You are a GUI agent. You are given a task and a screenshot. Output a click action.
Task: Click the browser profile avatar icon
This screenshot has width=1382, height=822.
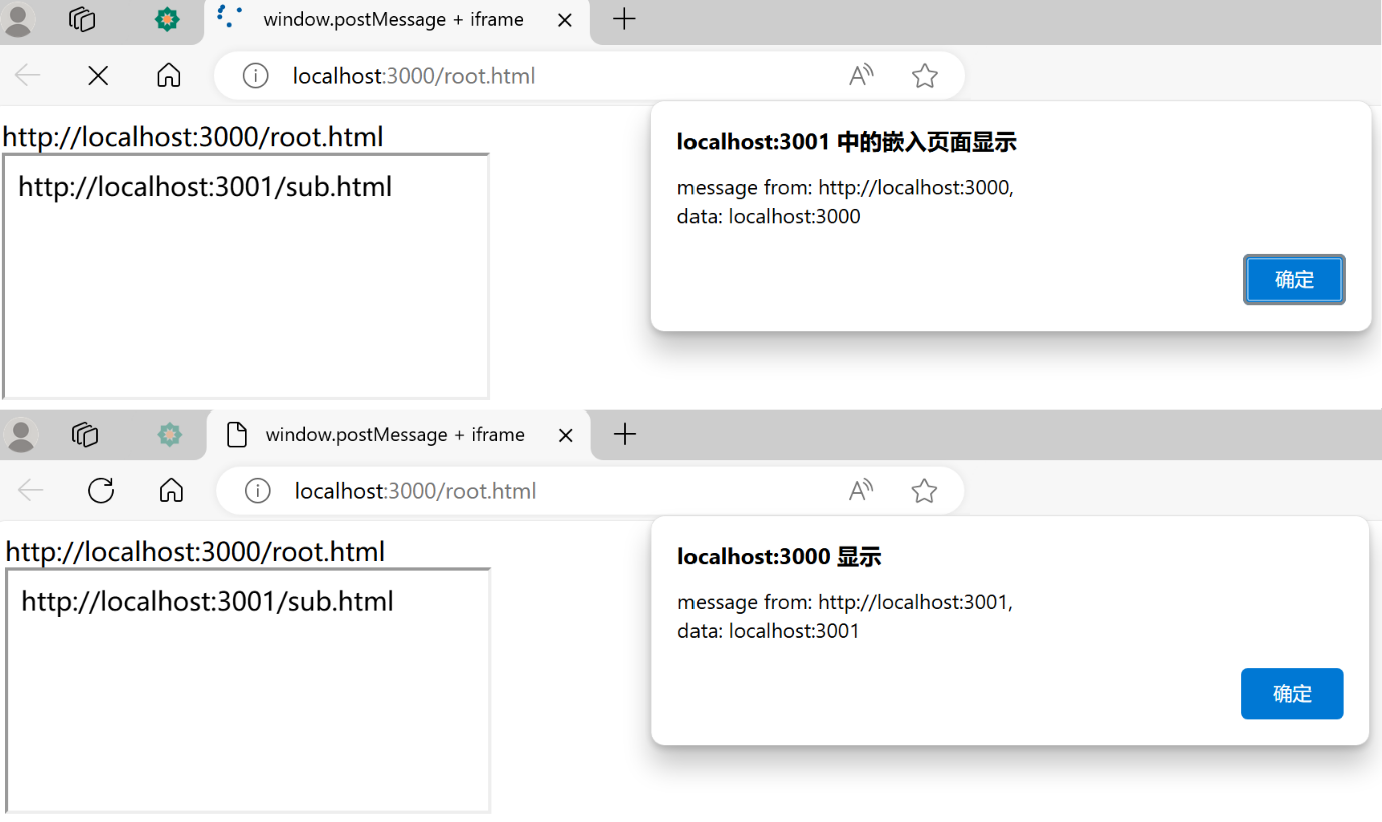[19, 19]
